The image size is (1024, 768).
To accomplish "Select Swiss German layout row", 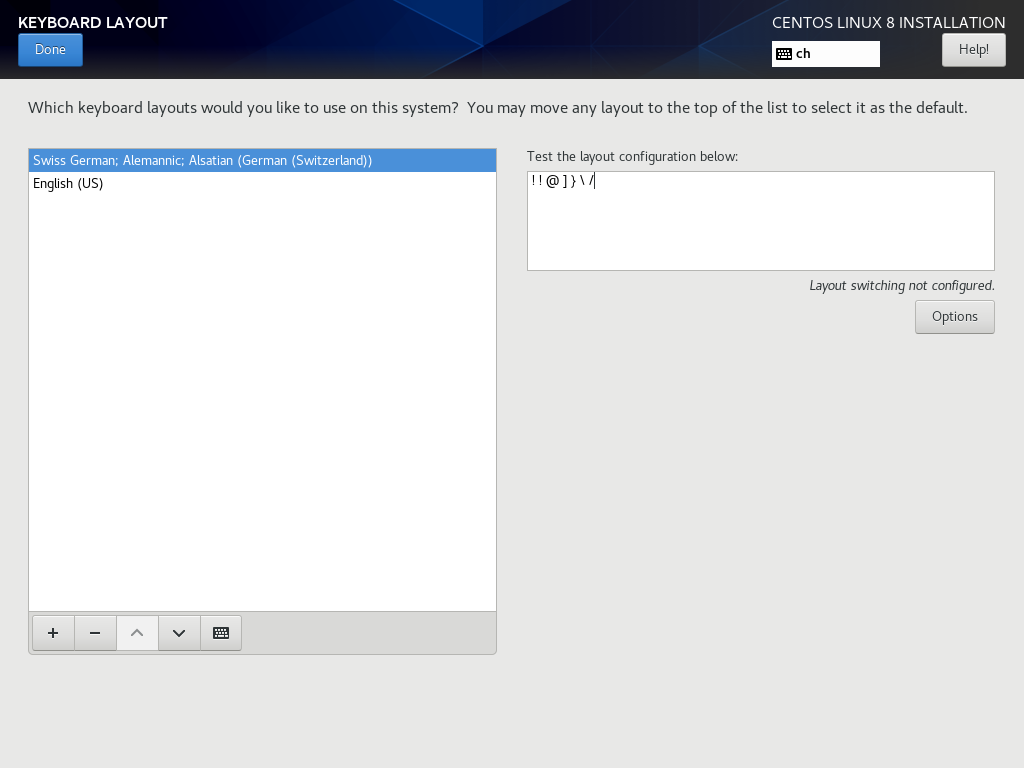I will click(x=263, y=161).
